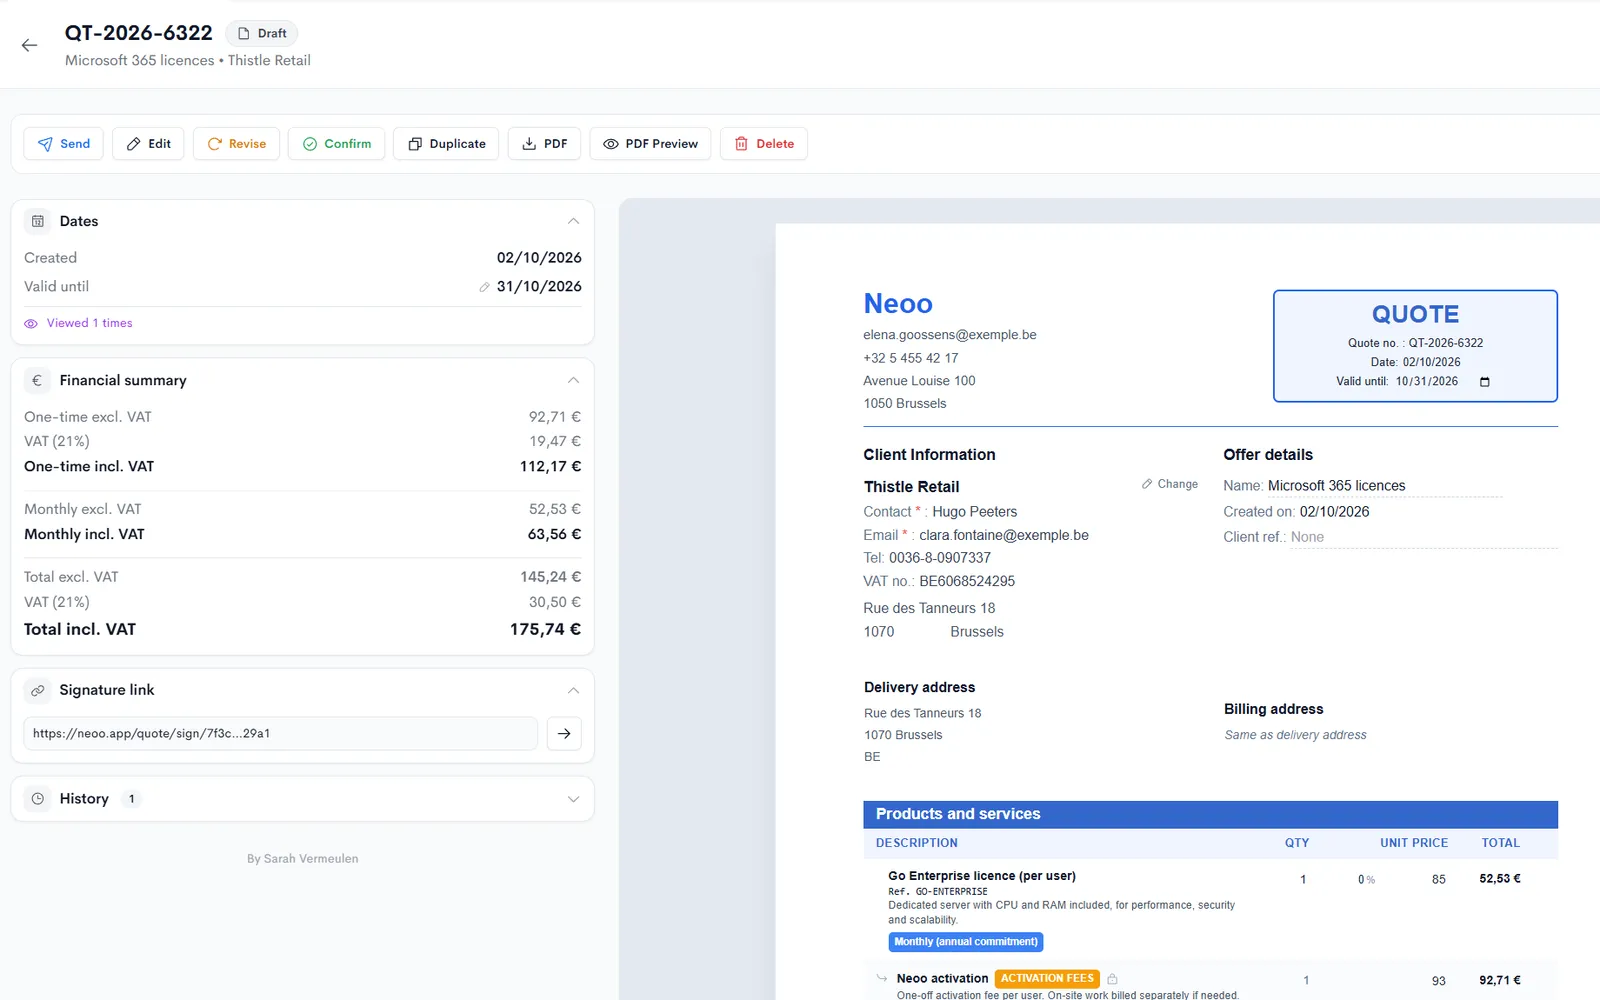1600x1000 pixels.
Task: Click the Valid until date 10/31/2026 in quote box
Action: pos(1426,382)
